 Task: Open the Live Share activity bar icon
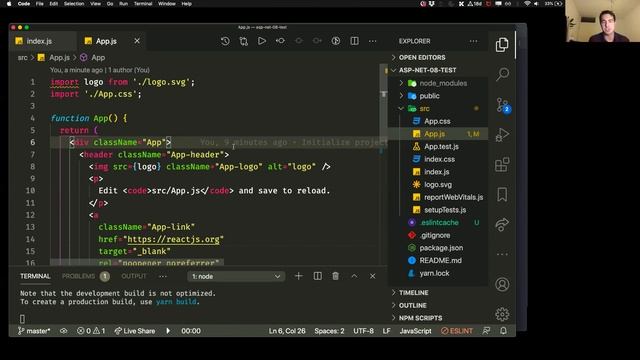[x=502, y=224]
